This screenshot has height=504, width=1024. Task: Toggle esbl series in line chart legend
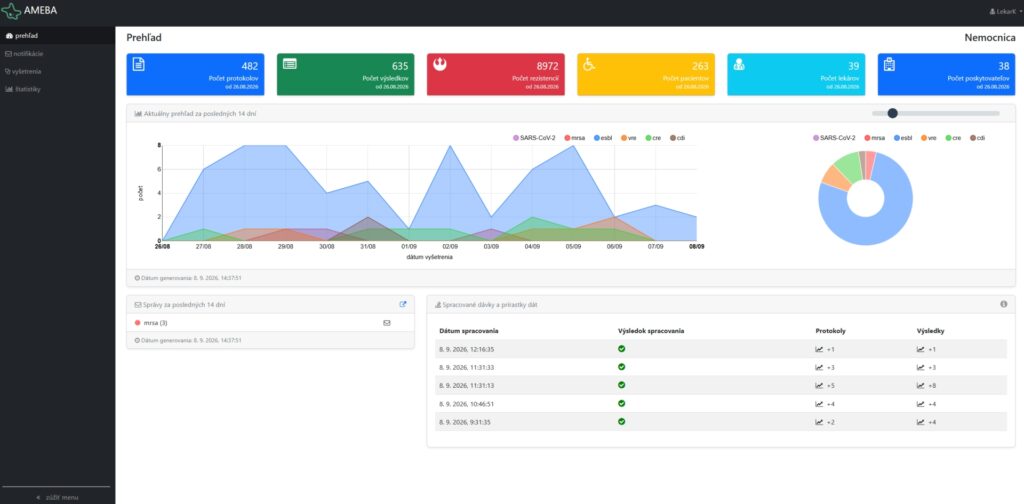(x=603, y=138)
